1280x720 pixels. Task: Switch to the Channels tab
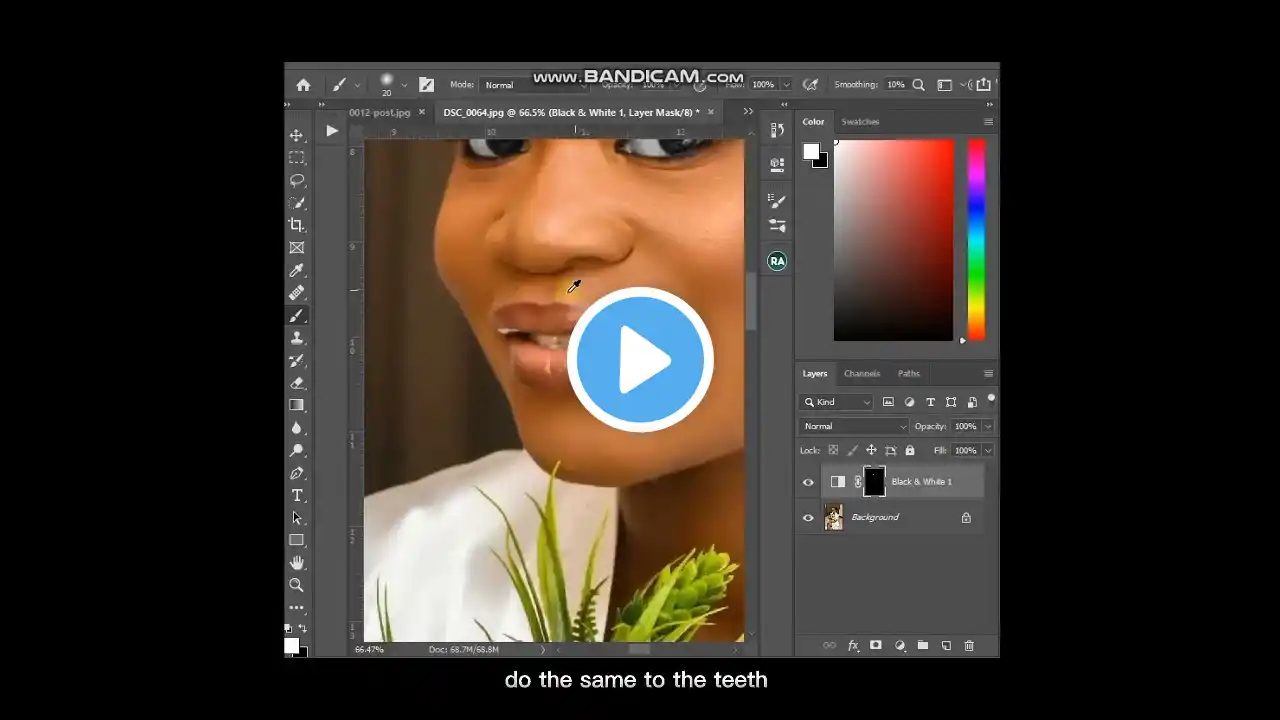point(861,374)
